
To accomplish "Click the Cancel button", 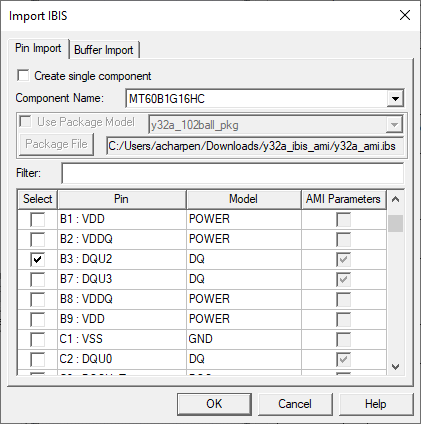I will [x=295, y=404].
